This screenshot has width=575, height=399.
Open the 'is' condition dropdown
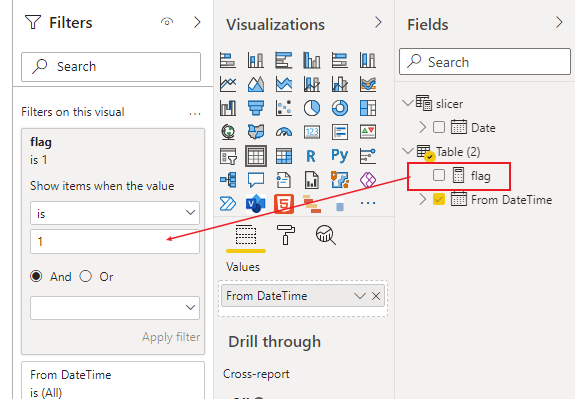115,213
